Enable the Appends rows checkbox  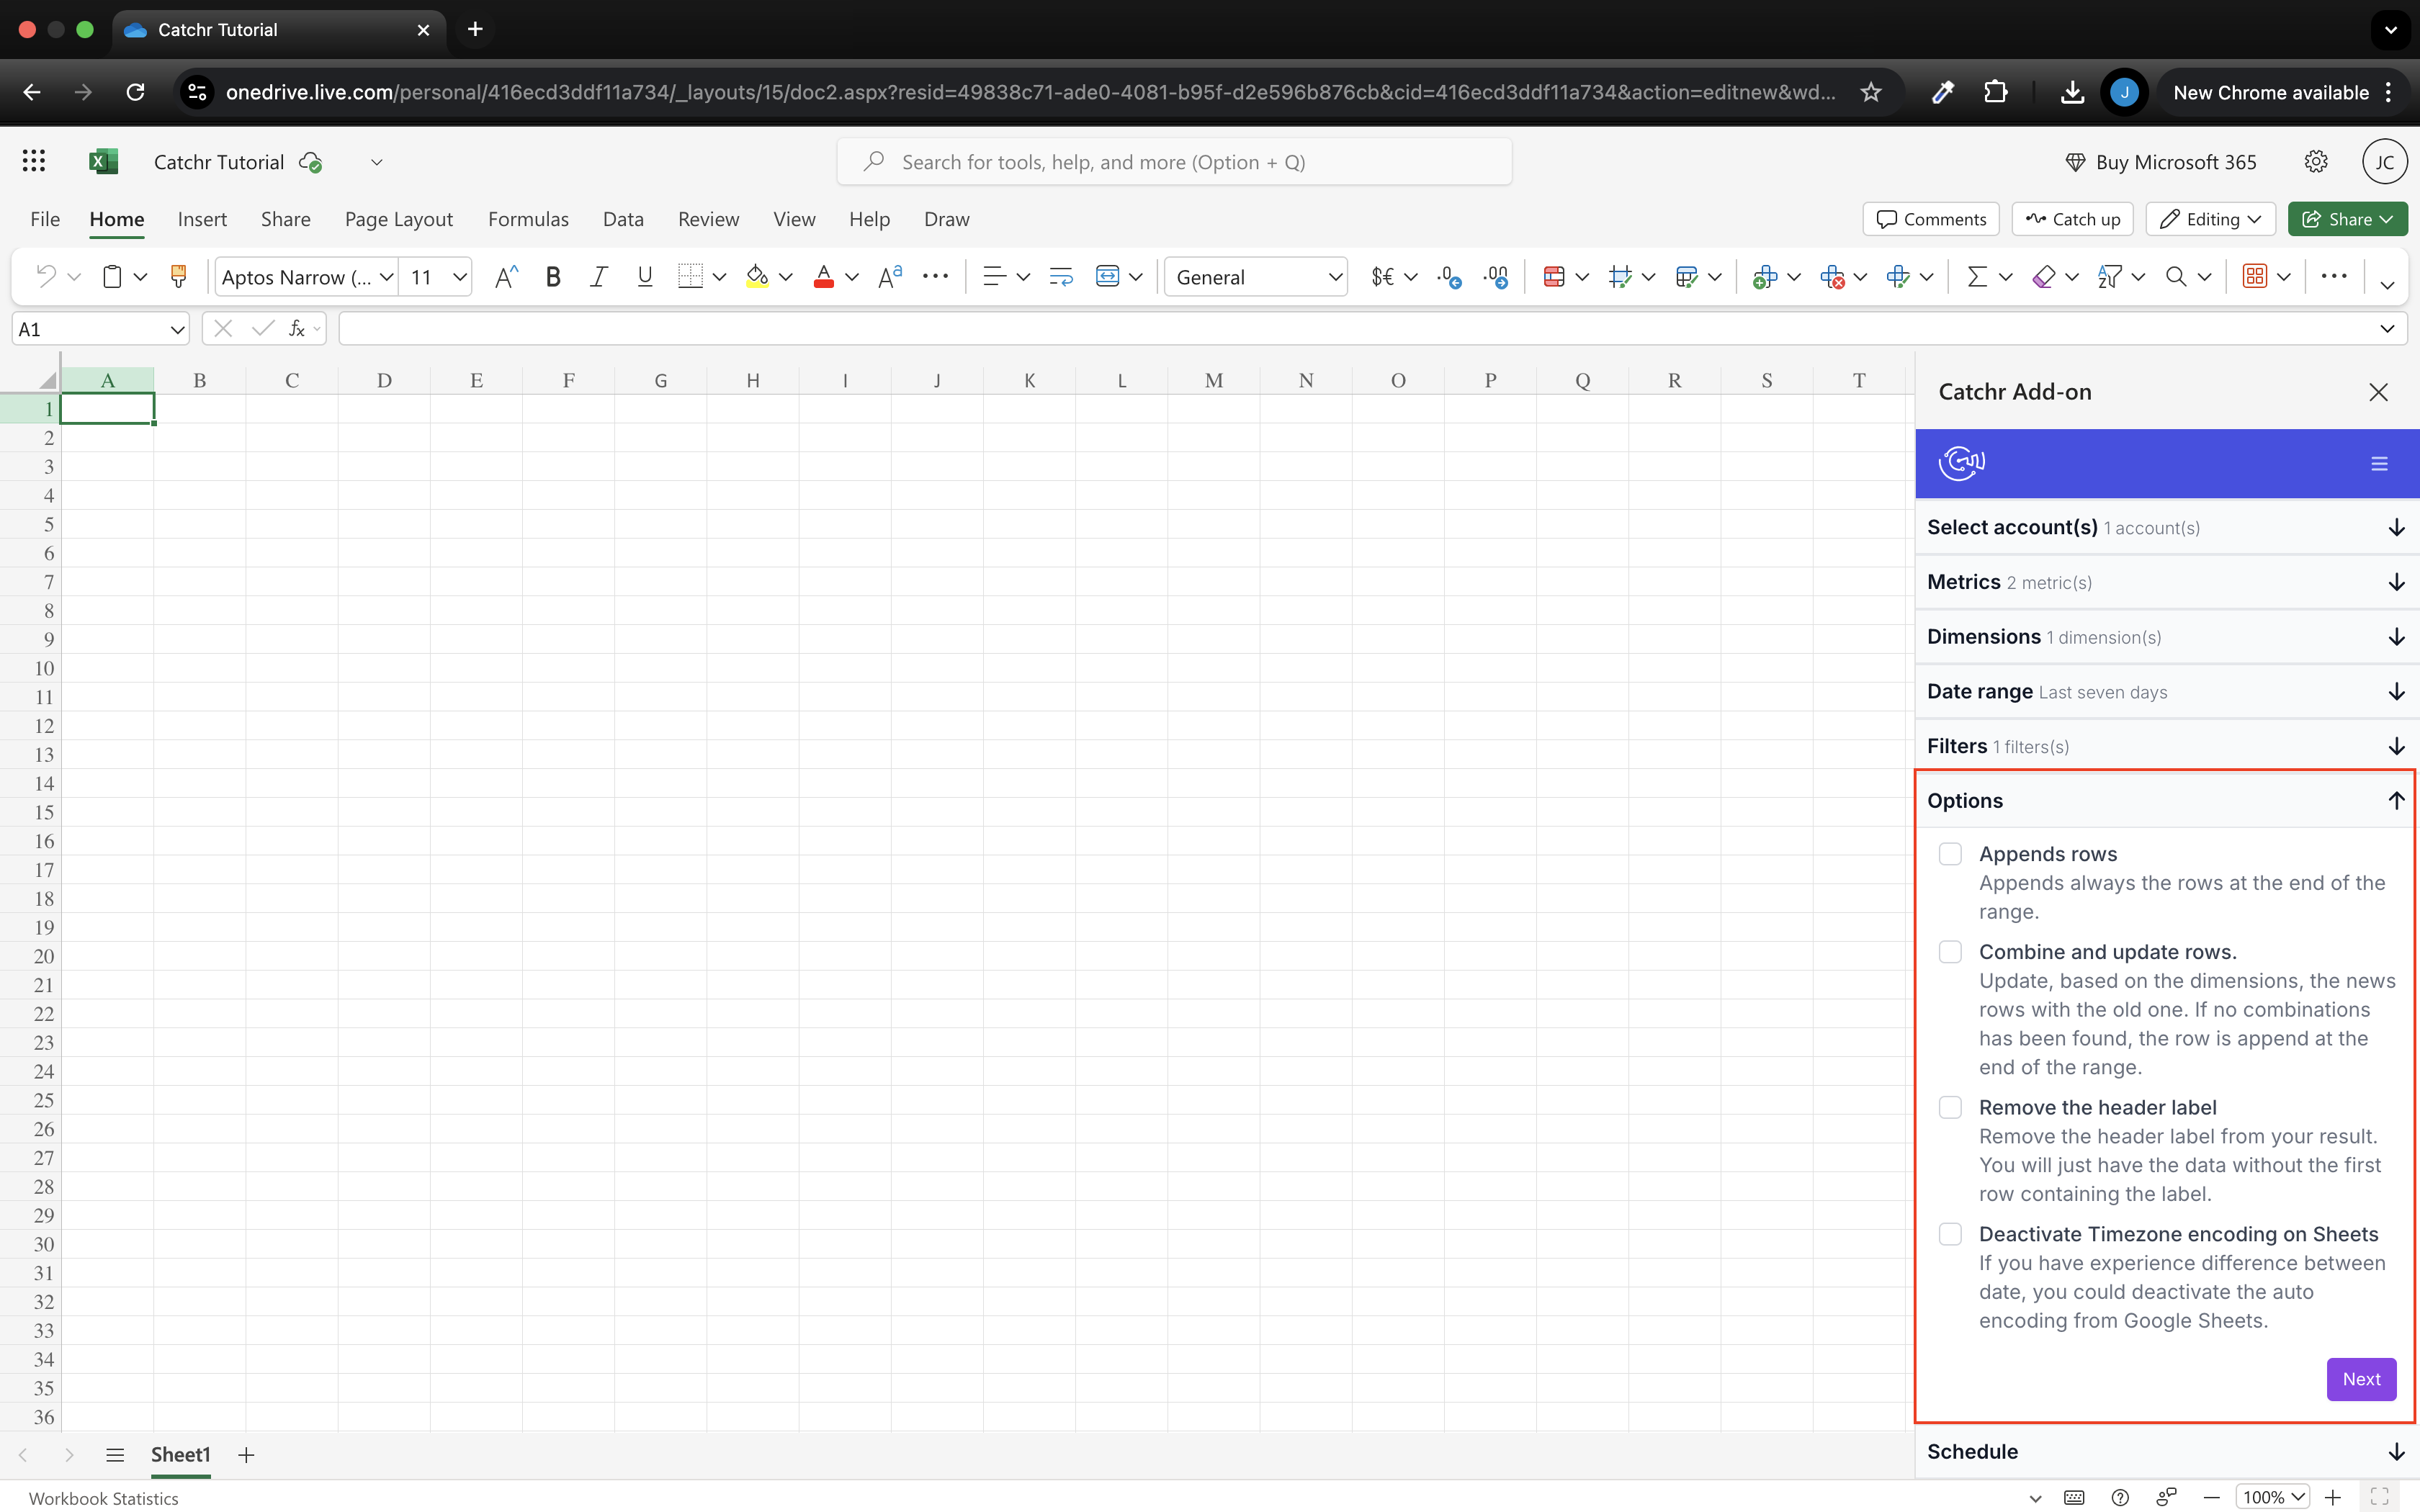tap(1950, 854)
